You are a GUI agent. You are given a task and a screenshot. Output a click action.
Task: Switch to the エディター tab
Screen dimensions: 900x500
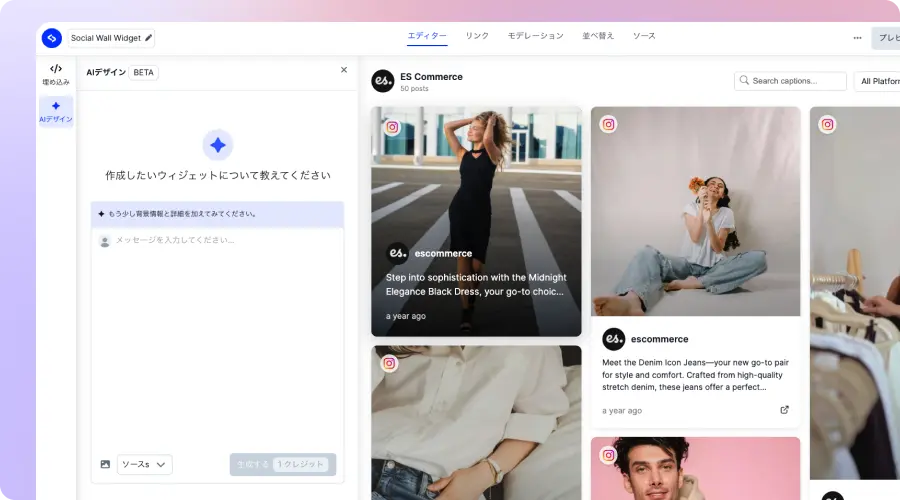[427, 36]
